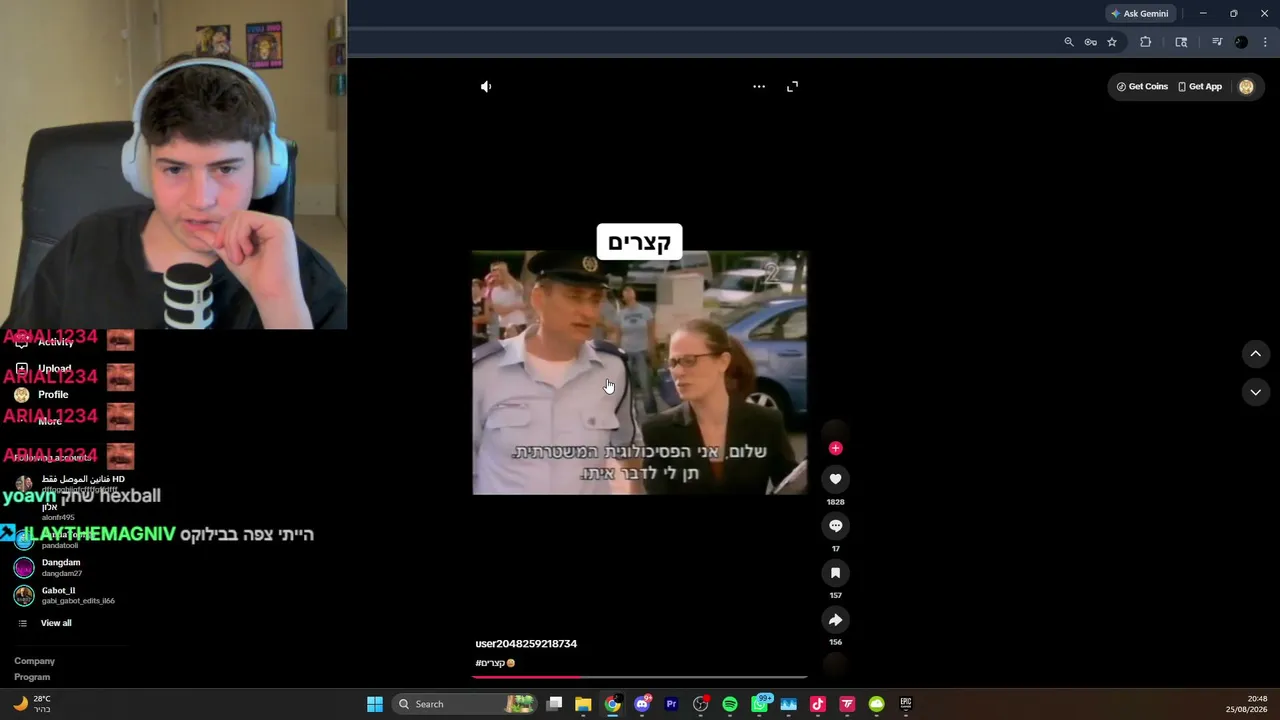The height and width of the screenshot is (720, 1280).
Task: Open Epic Games Launcher from the taskbar
Action: [x=906, y=704]
